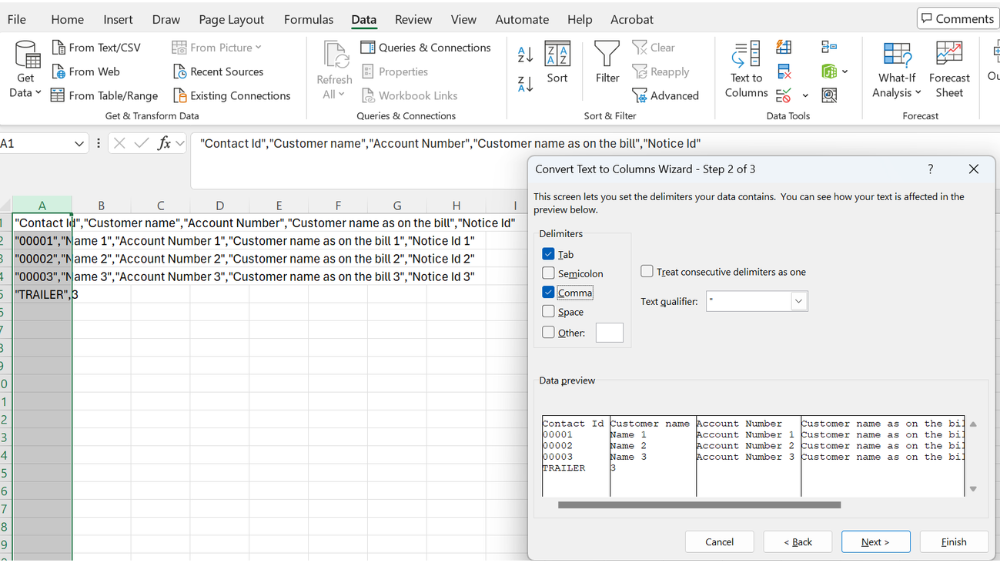Select the Account Number preview column
Screen dimensions: 1000x563
coord(749,456)
